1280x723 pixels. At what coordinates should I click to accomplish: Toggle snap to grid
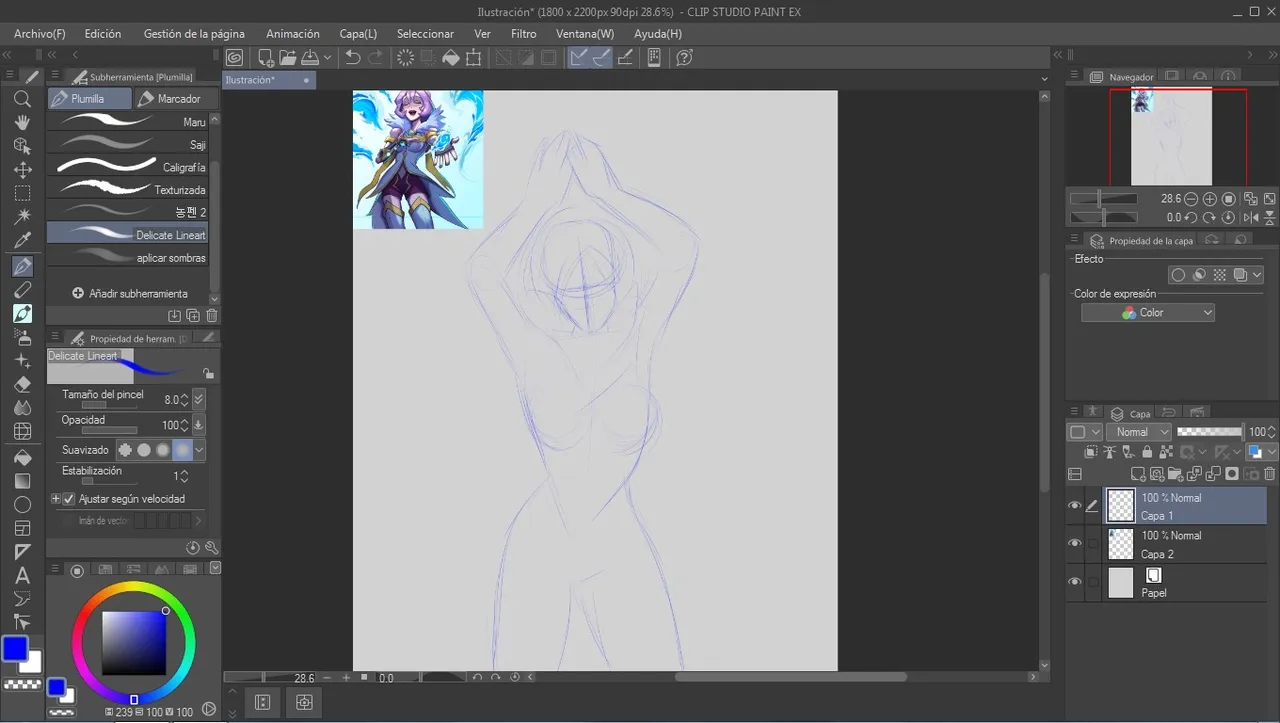626,58
